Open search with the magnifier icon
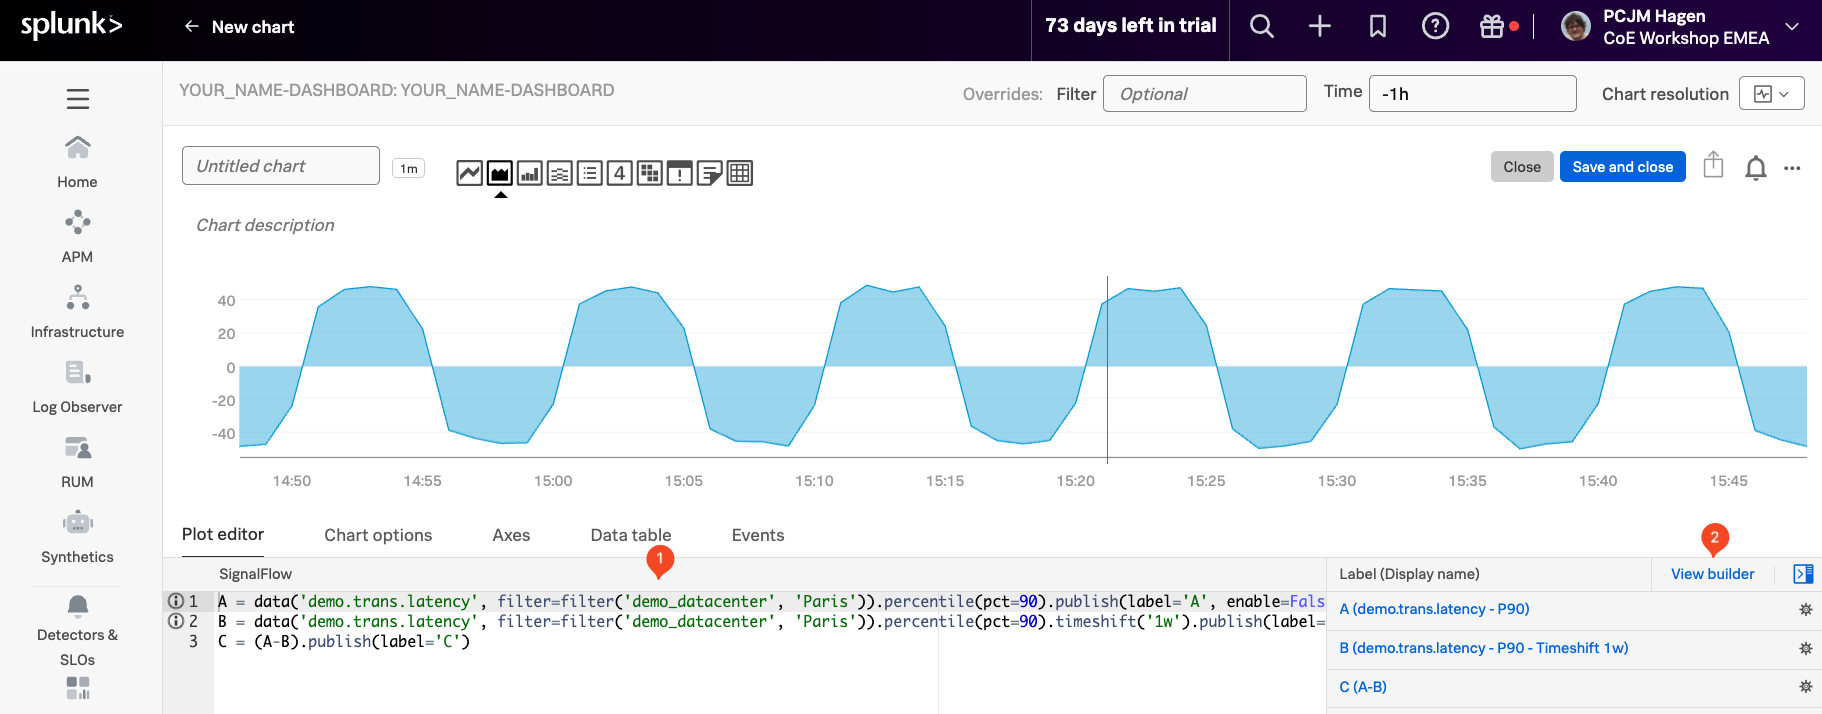This screenshot has height=714, width=1822. point(1262,27)
